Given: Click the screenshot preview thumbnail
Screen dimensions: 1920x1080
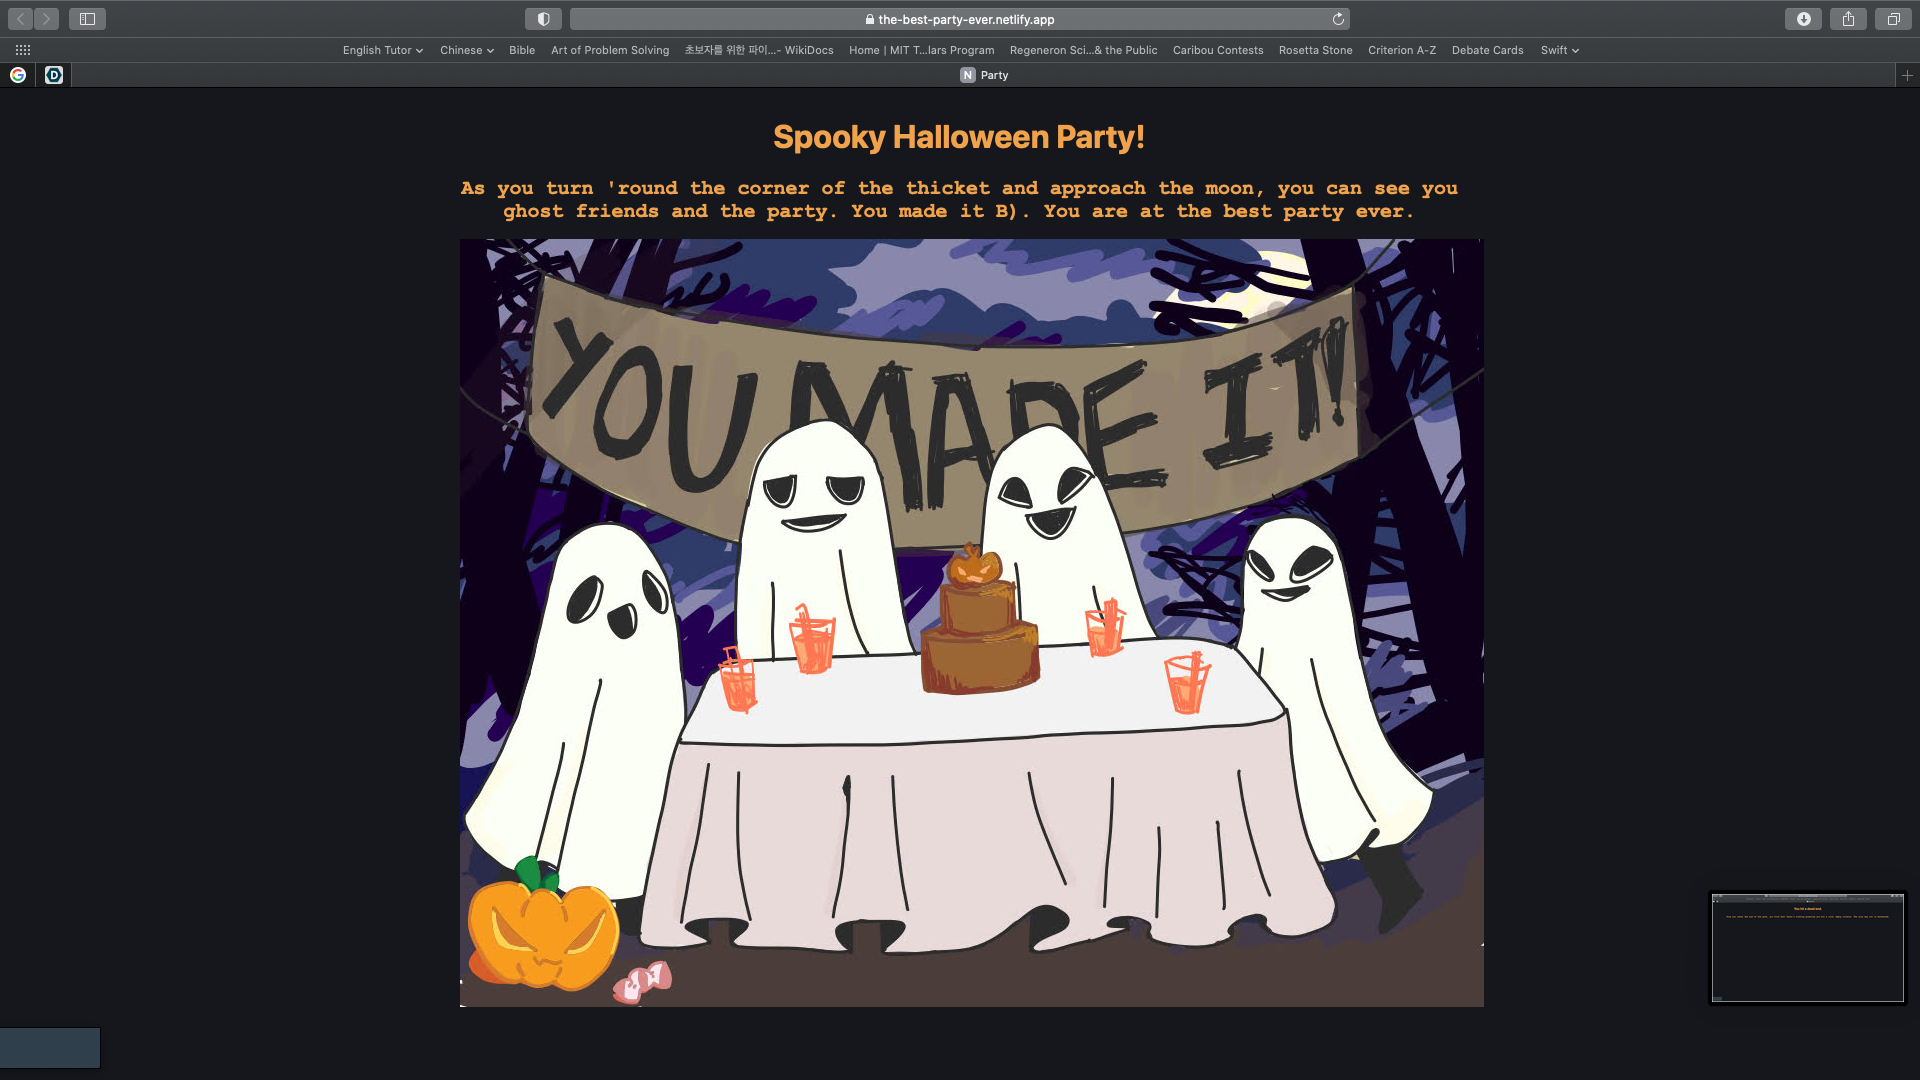Looking at the screenshot, I should tap(1807, 947).
